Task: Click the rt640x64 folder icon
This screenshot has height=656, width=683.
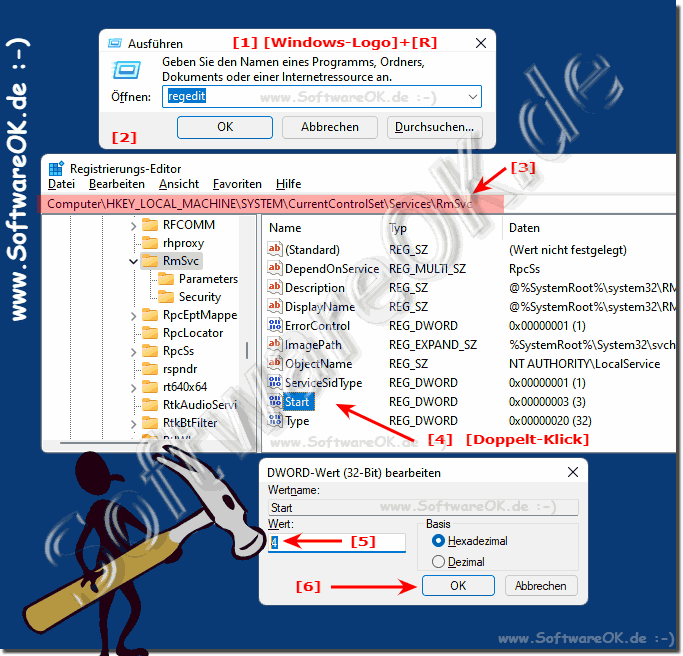Action: point(150,387)
